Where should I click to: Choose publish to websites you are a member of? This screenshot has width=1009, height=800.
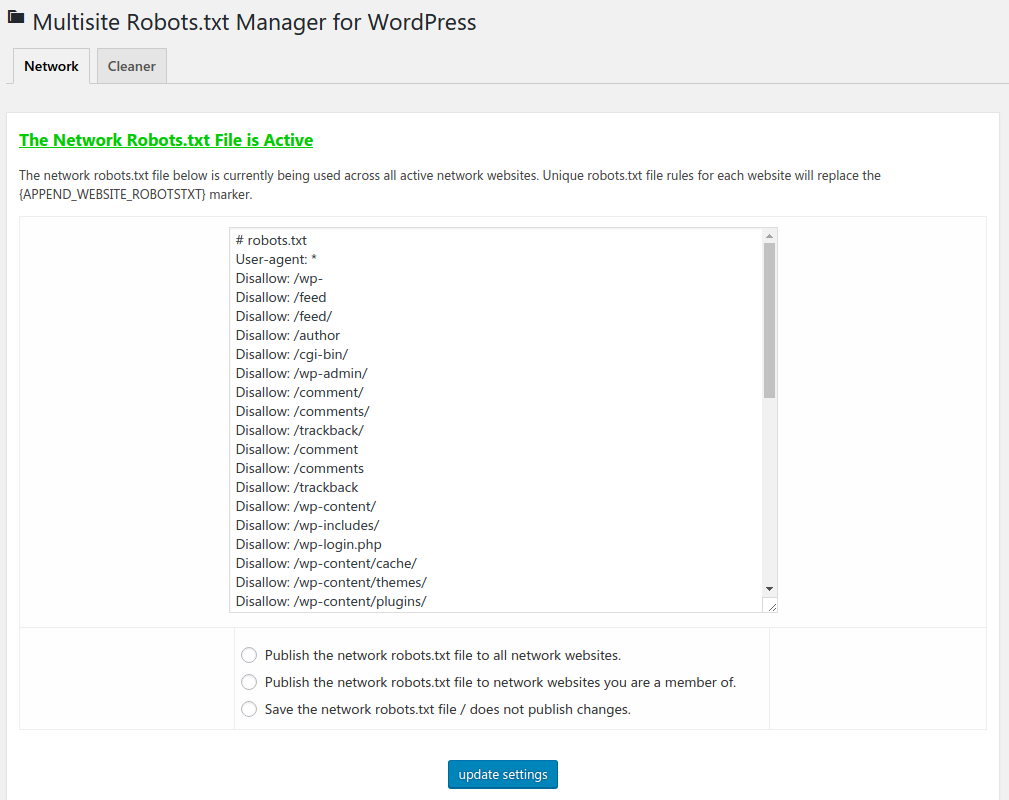click(x=249, y=682)
